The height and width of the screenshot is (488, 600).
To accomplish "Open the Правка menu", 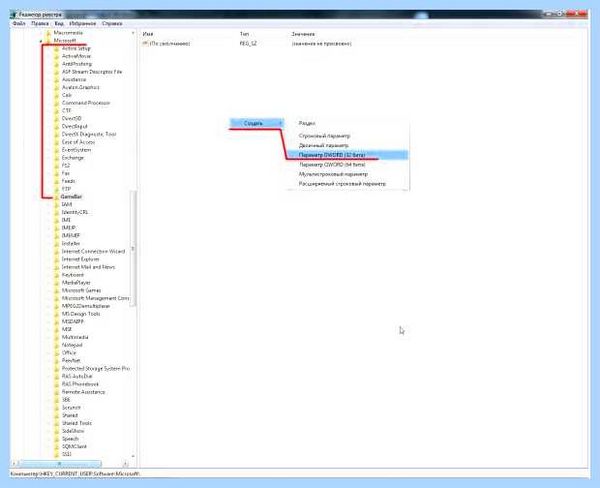I will click(40, 24).
